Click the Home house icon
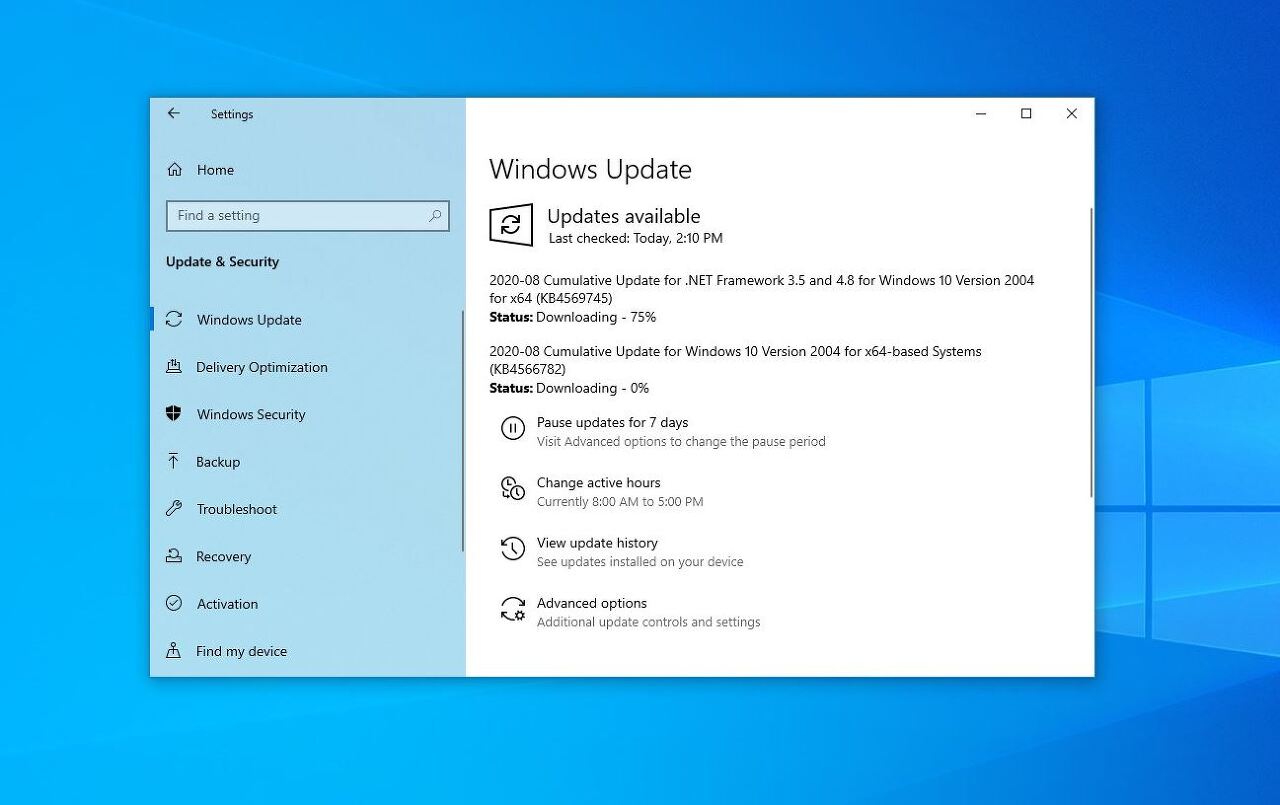Screen dimensions: 1280x805 pos(175,170)
